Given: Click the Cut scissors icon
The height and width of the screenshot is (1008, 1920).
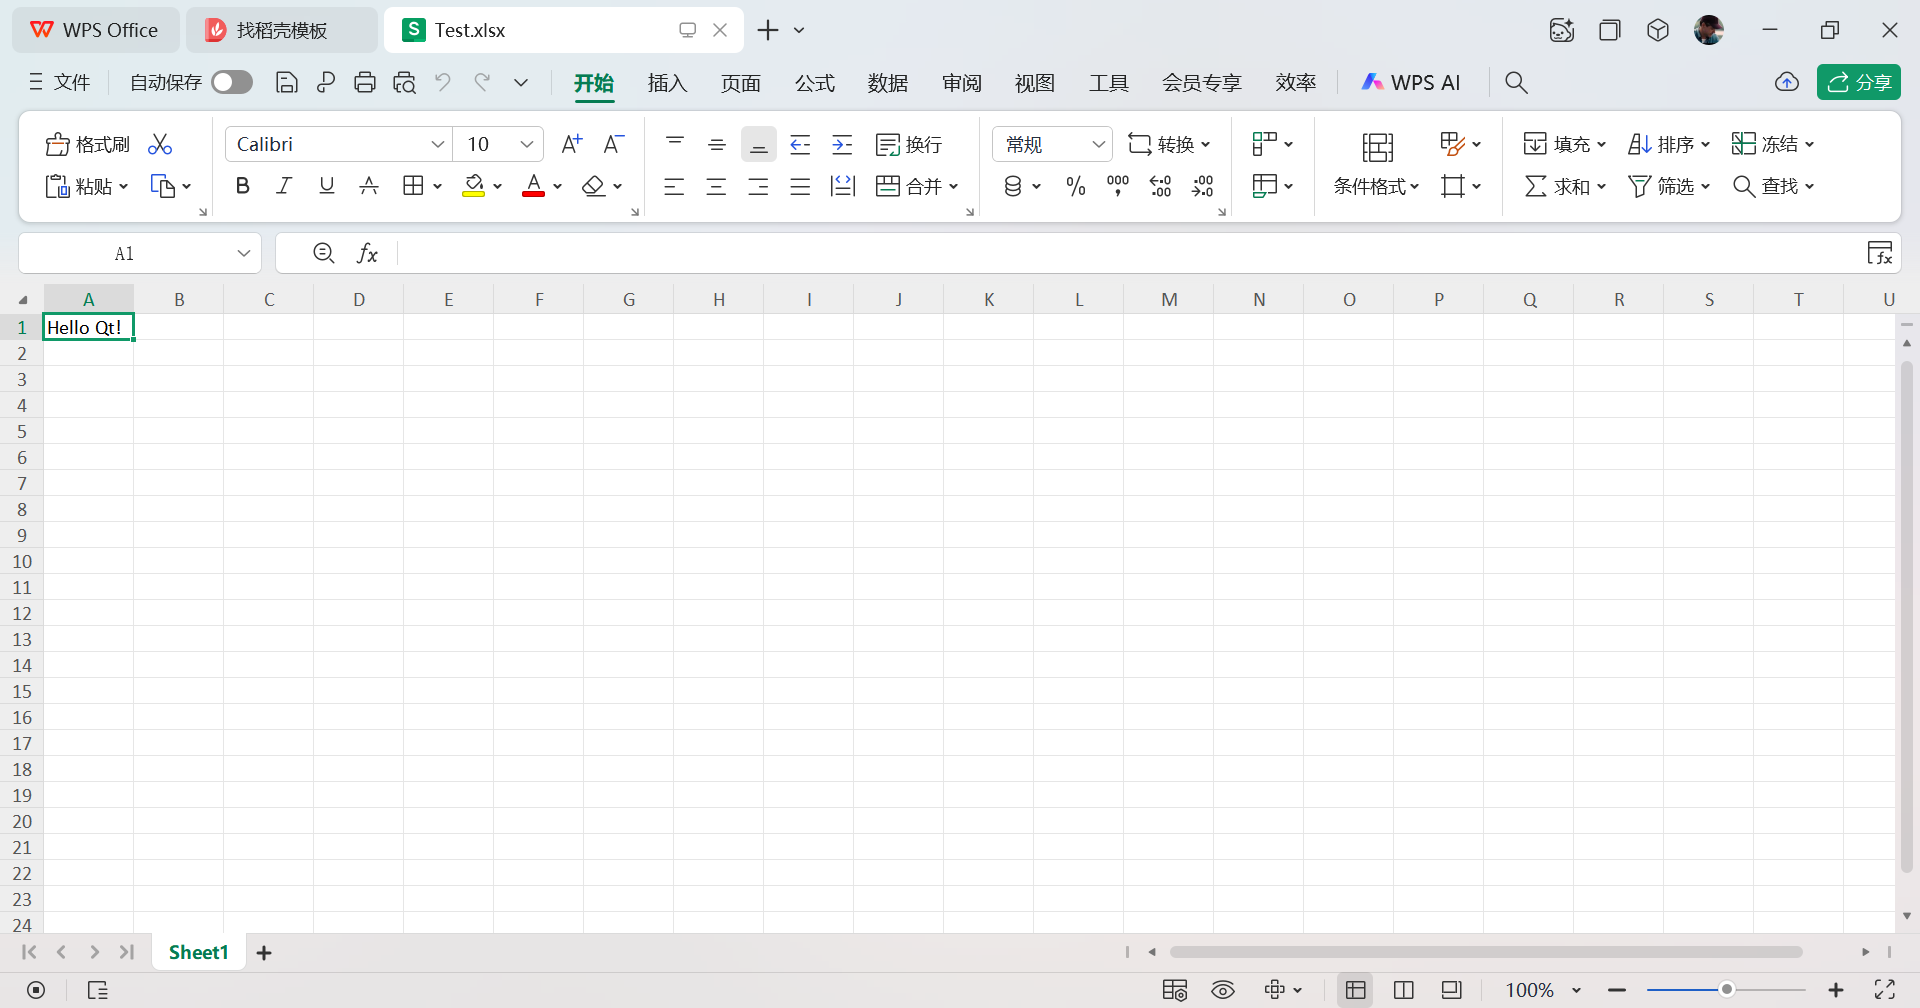Looking at the screenshot, I should click(x=160, y=144).
